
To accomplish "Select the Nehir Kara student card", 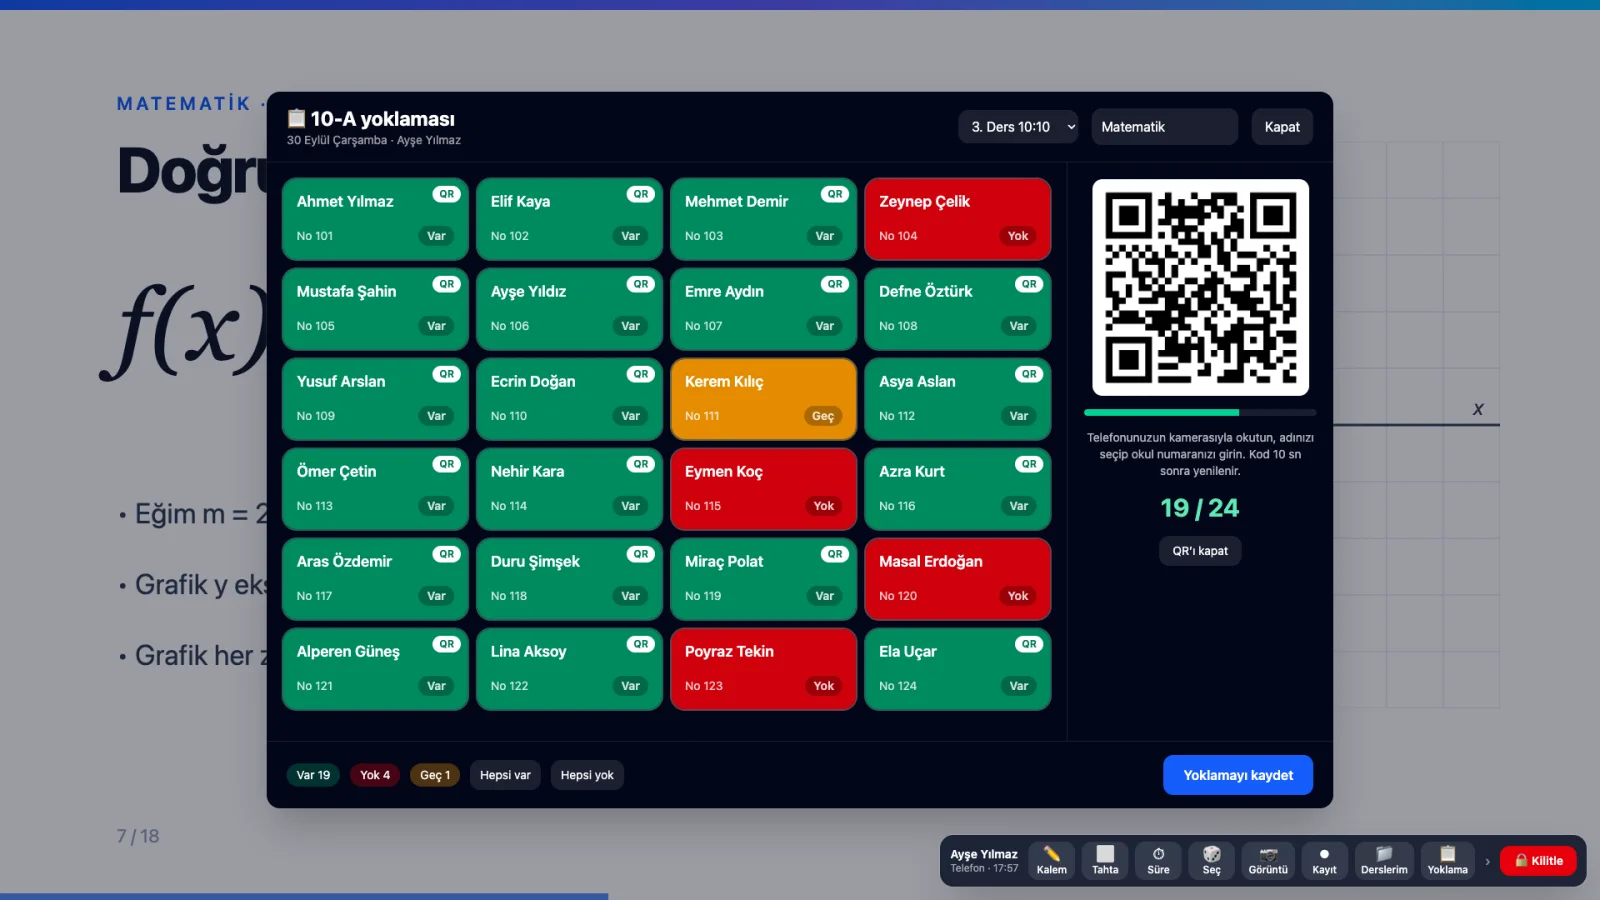I will pos(569,489).
